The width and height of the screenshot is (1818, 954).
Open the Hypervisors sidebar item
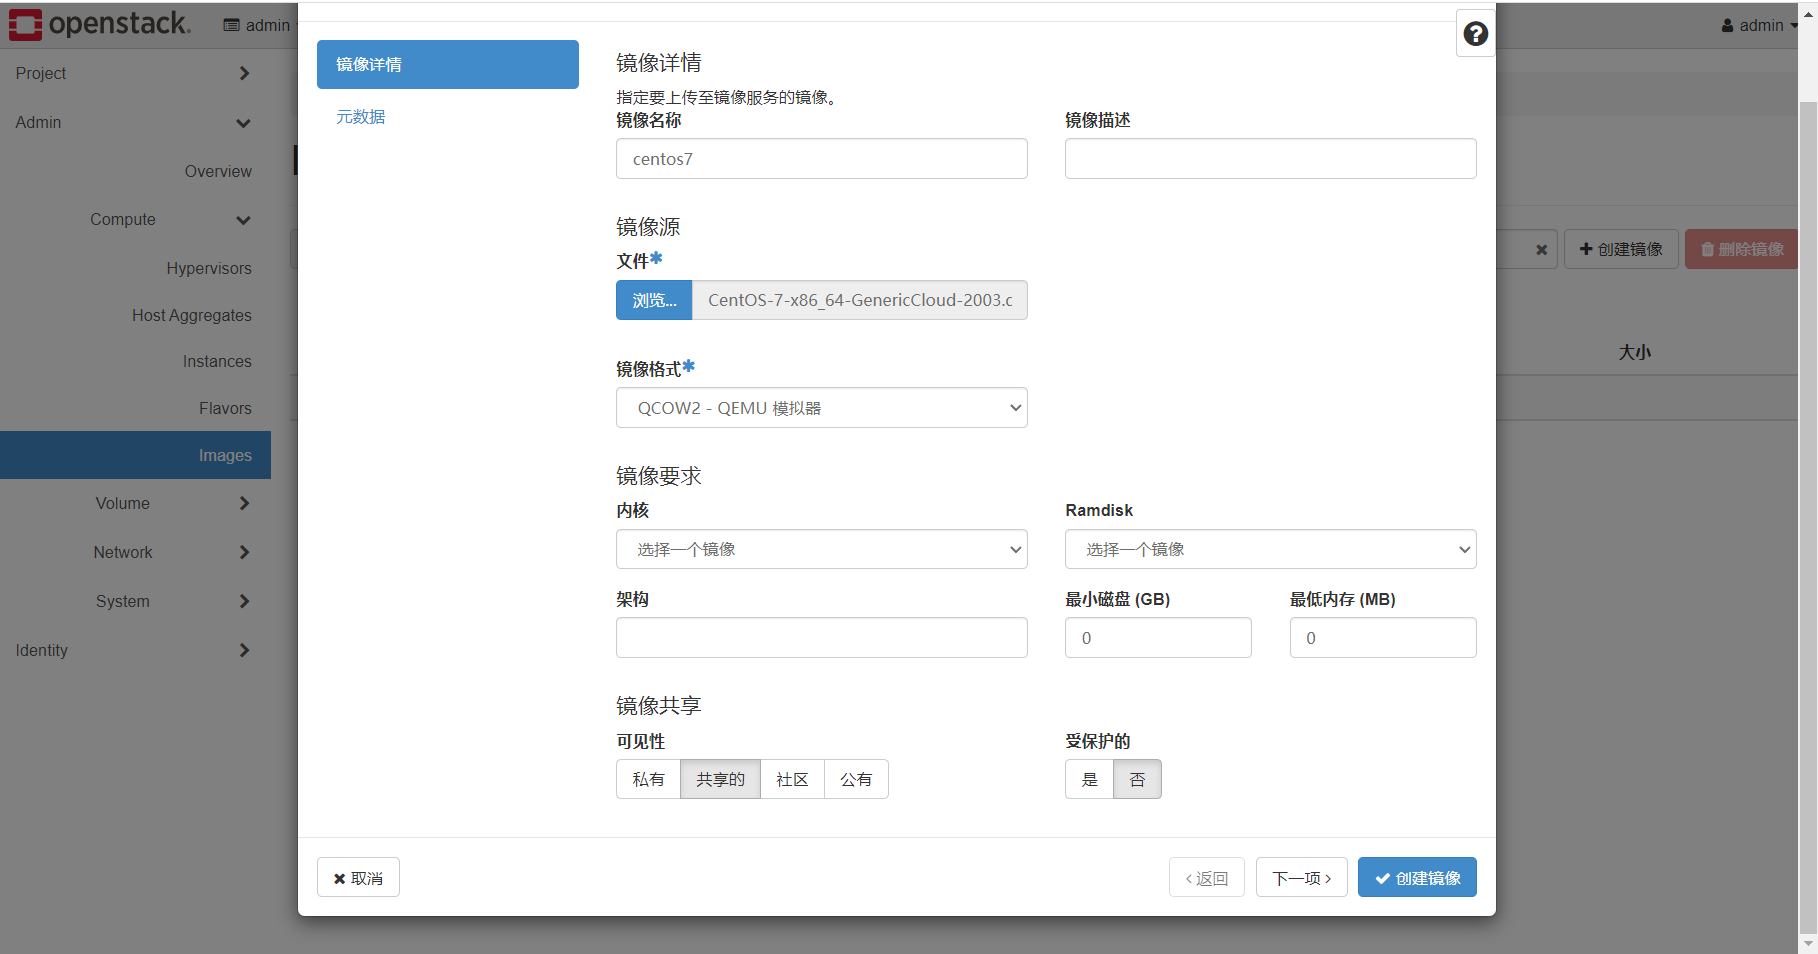pyautogui.click(x=209, y=268)
